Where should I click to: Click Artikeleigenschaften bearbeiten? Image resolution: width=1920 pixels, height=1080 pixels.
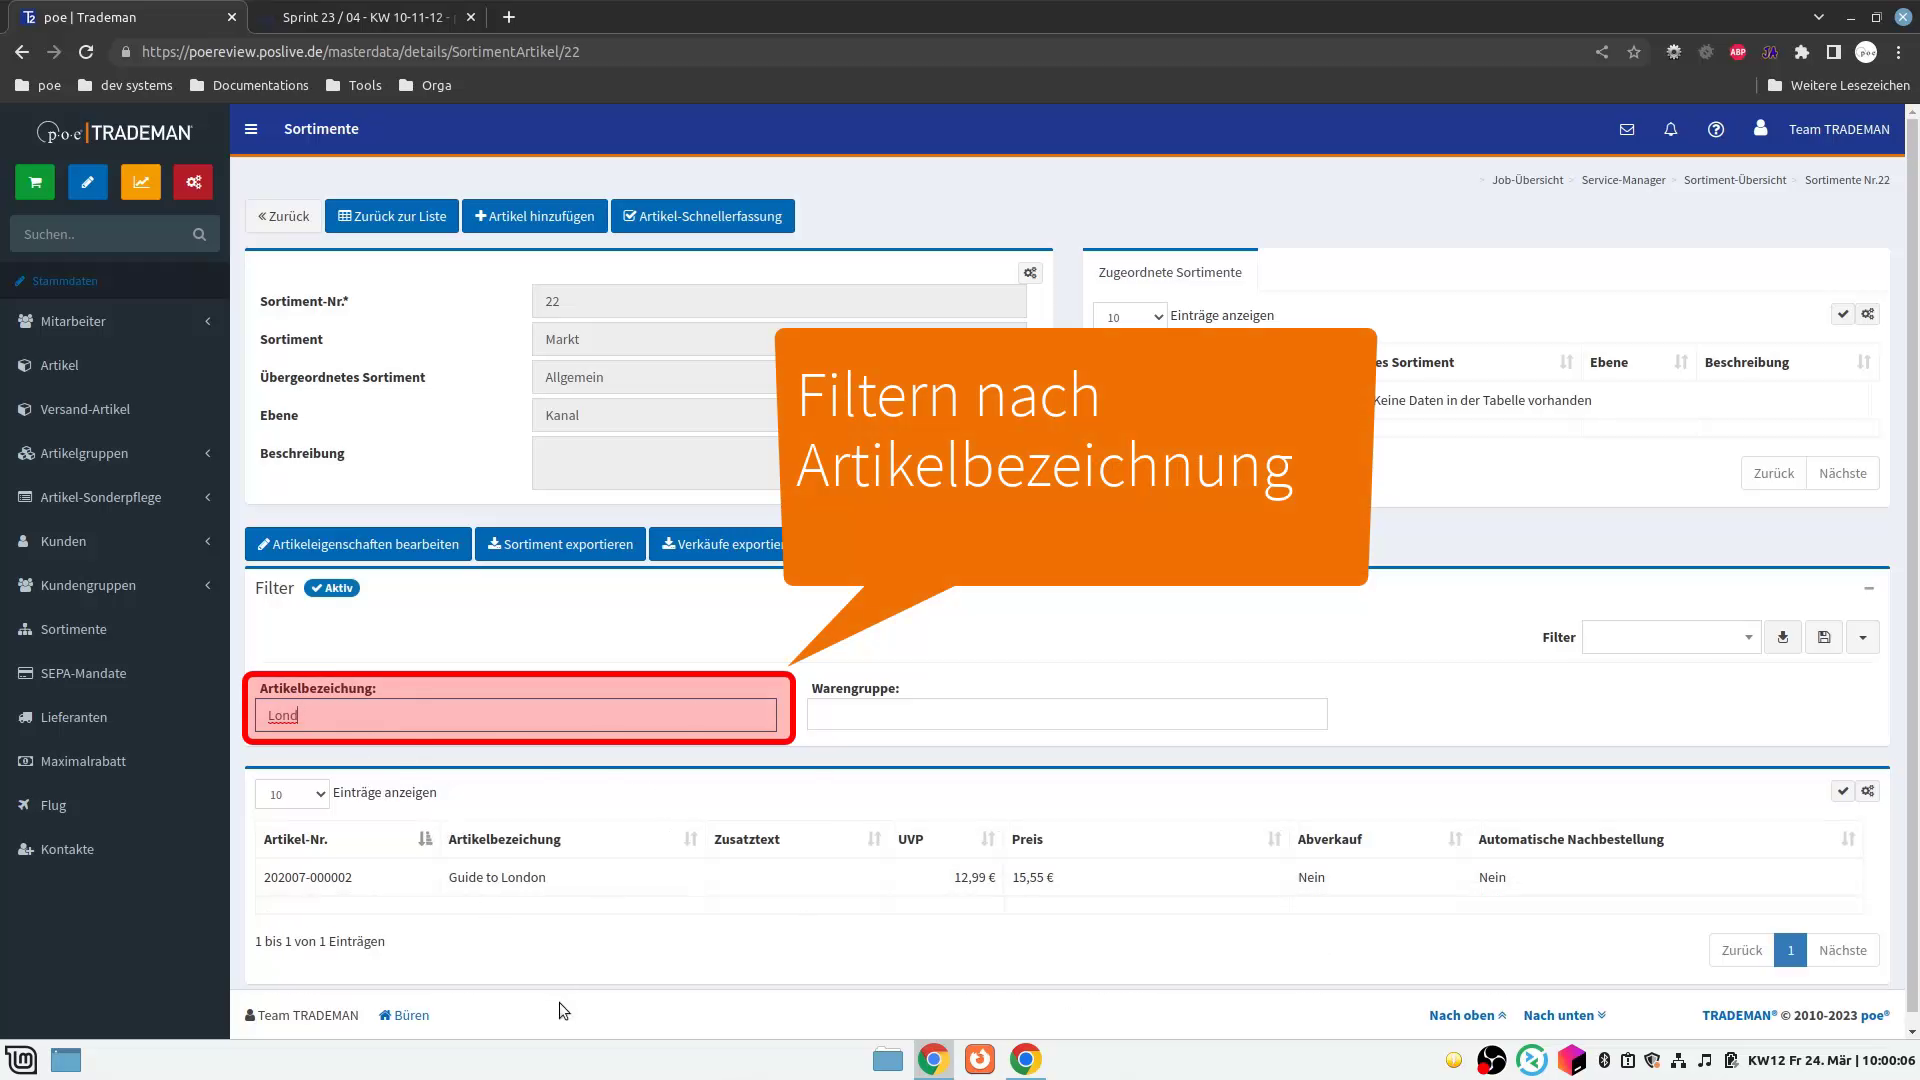[358, 544]
